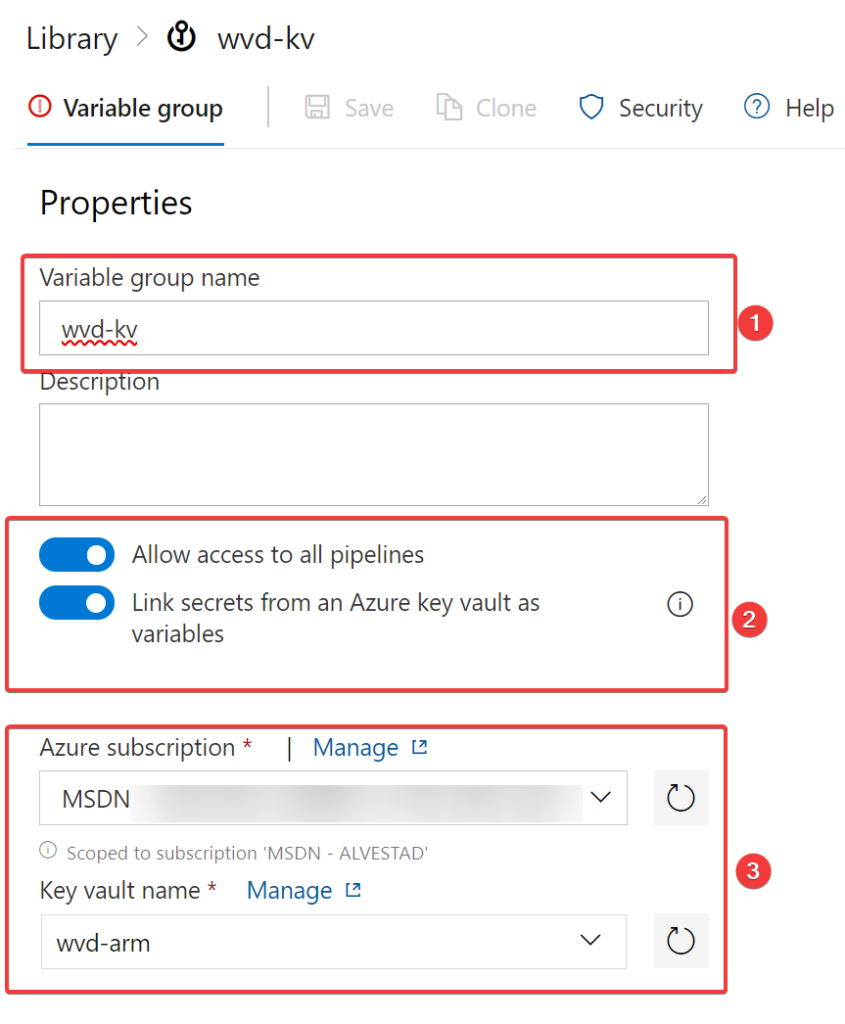Click the Security shield icon
This screenshot has width=845, height=1024.
(x=592, y=108)
